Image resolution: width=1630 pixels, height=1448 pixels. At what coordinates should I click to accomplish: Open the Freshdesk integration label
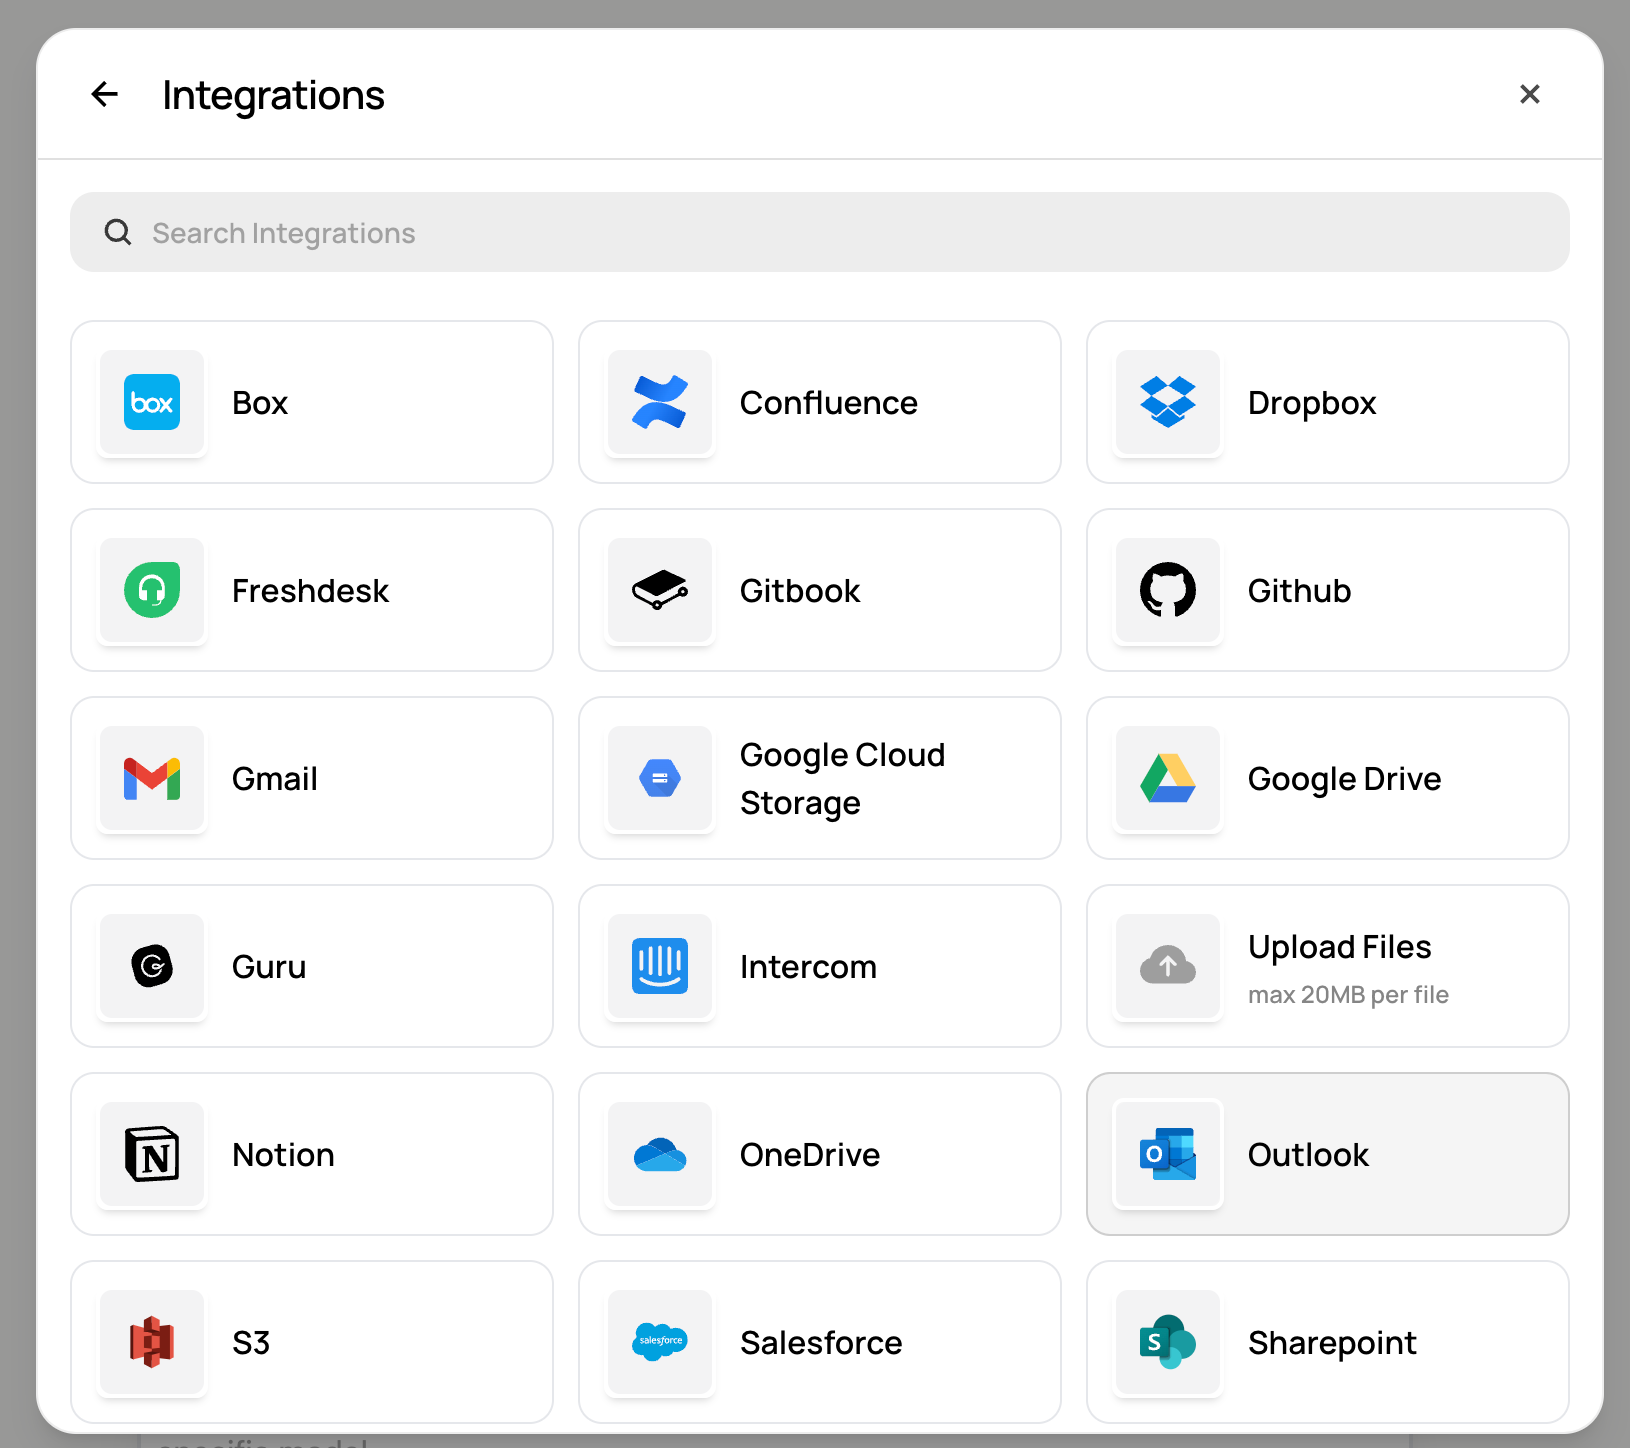[x=310, y=591]
